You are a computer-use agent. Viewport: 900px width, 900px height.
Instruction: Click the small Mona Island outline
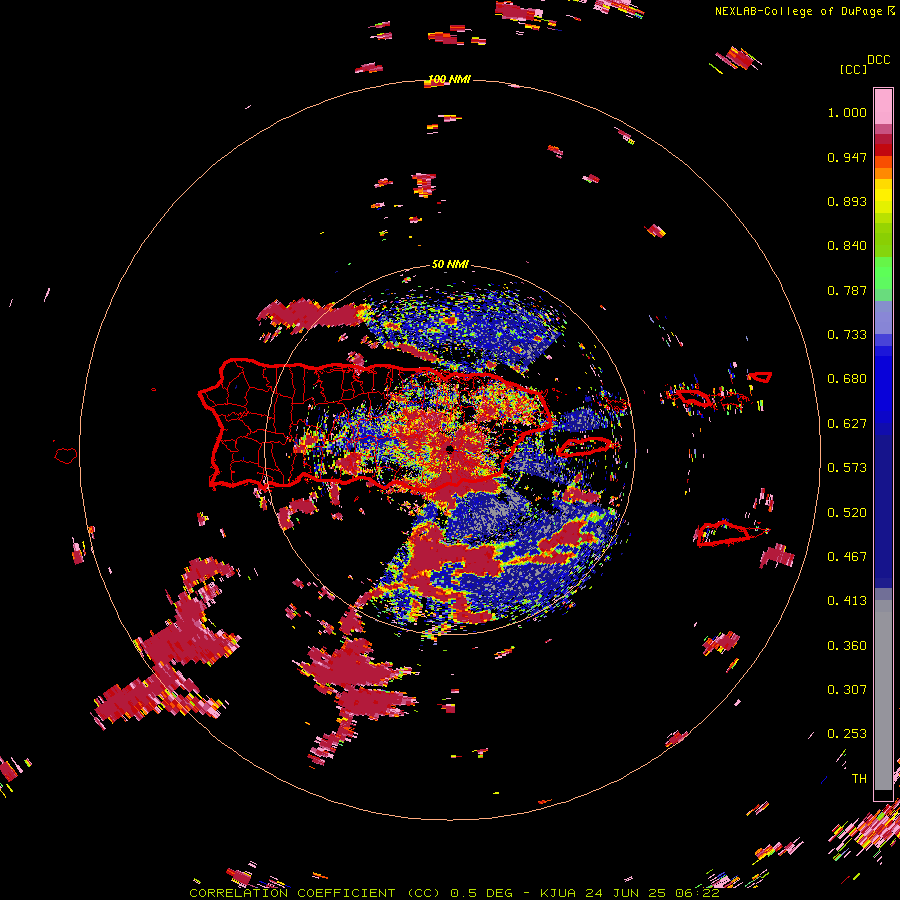(66, 456)
